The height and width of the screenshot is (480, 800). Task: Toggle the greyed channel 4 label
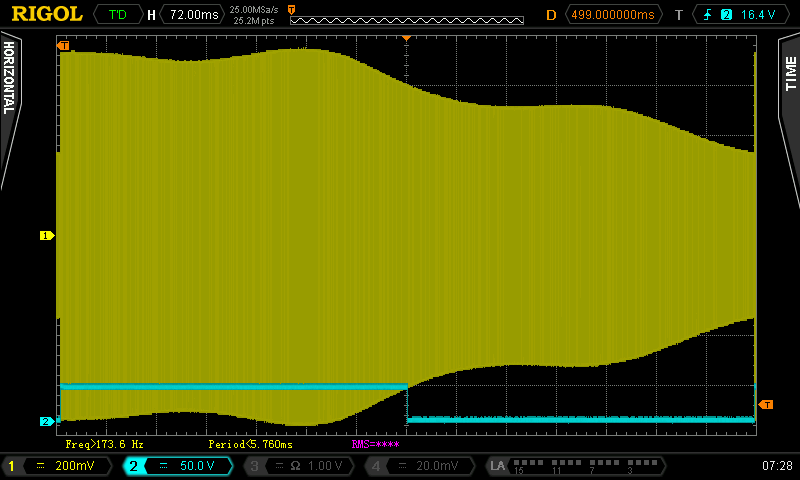pos(376,466)
